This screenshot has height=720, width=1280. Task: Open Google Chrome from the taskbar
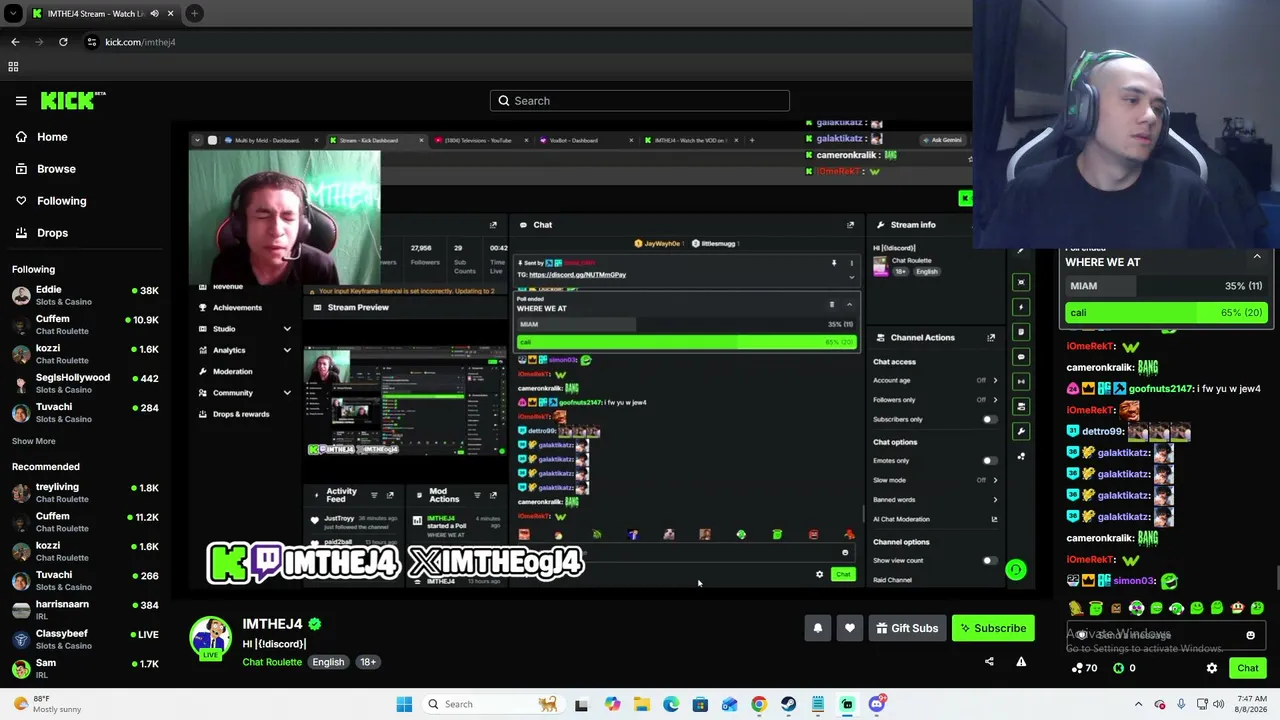759,704
